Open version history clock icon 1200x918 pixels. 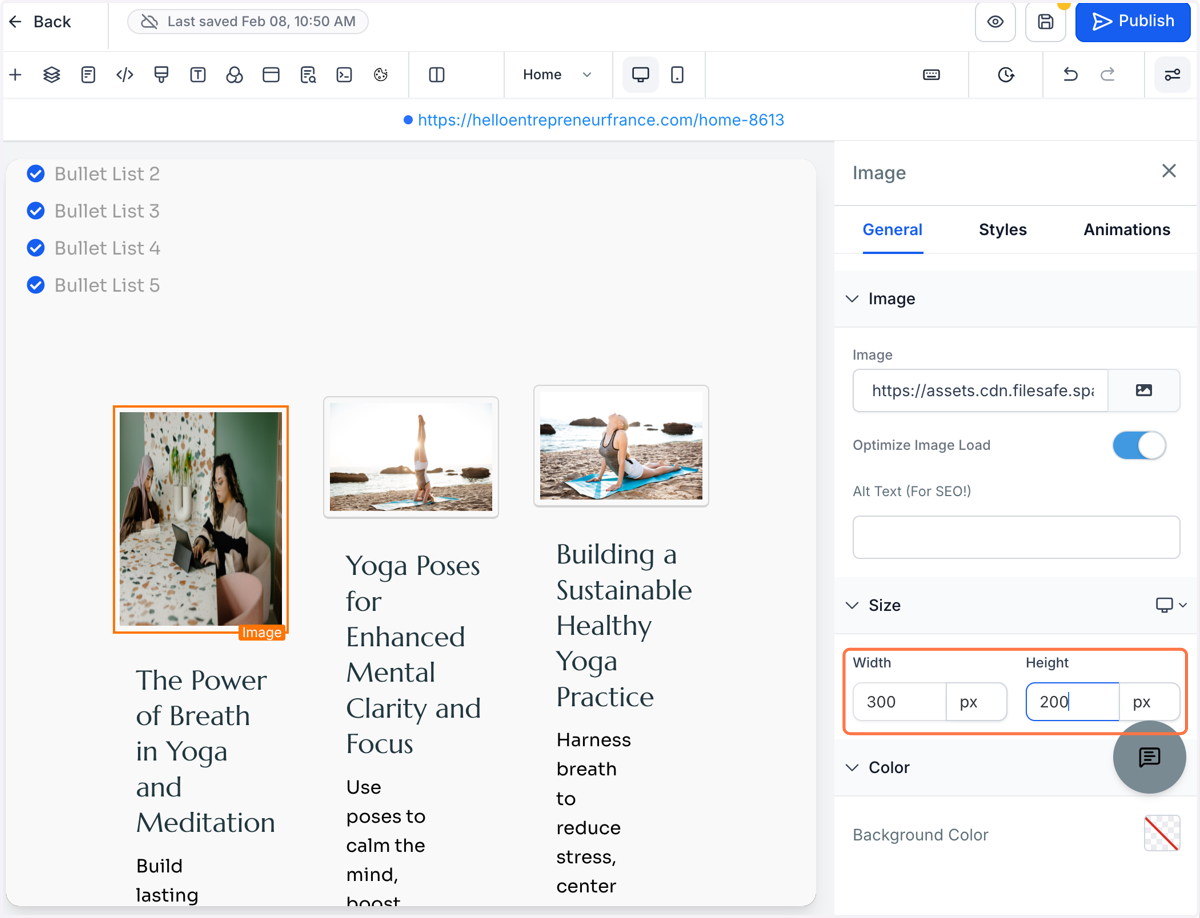click(1006, 75)
